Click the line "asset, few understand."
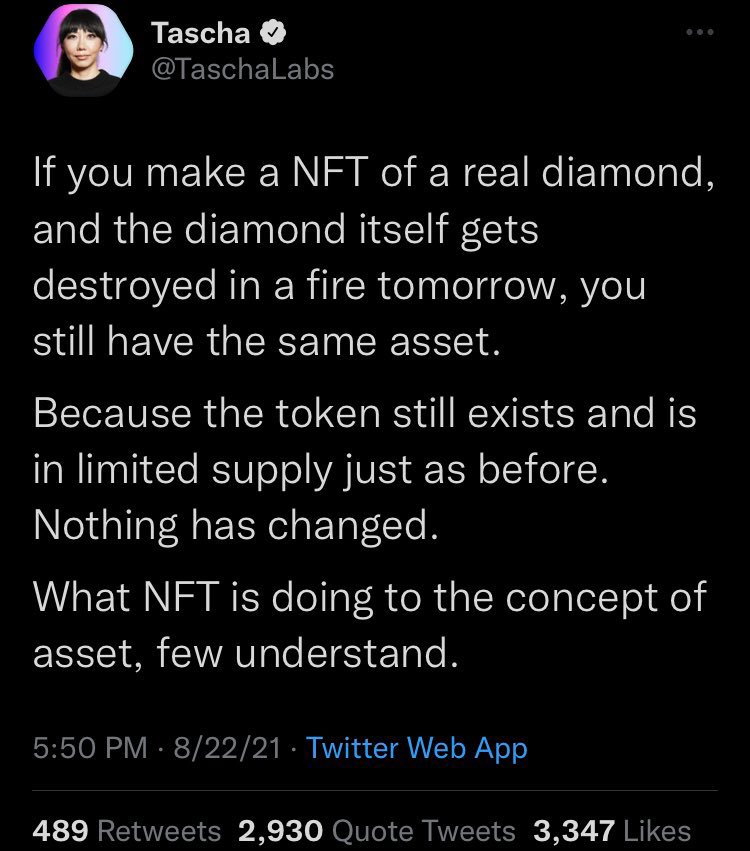The height and width of the screenshot is (851, 750). coord(245,654)
